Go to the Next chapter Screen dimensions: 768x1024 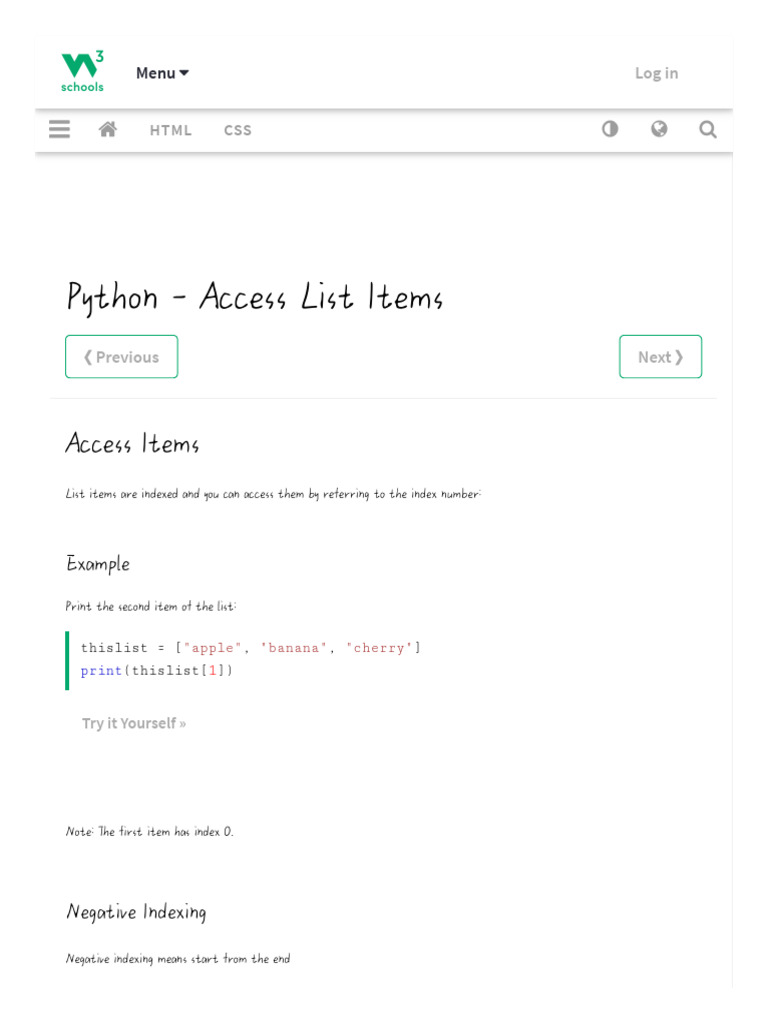pyautogui.click(x=660, y=357)
